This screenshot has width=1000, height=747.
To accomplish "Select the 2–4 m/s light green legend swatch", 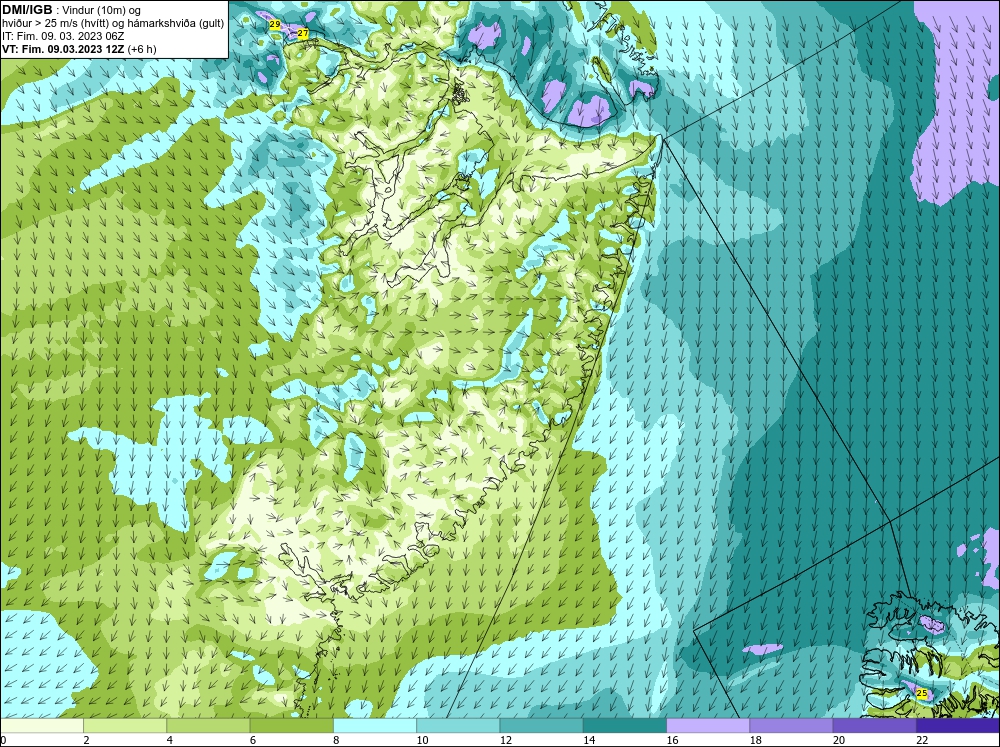I will [125, 726].
